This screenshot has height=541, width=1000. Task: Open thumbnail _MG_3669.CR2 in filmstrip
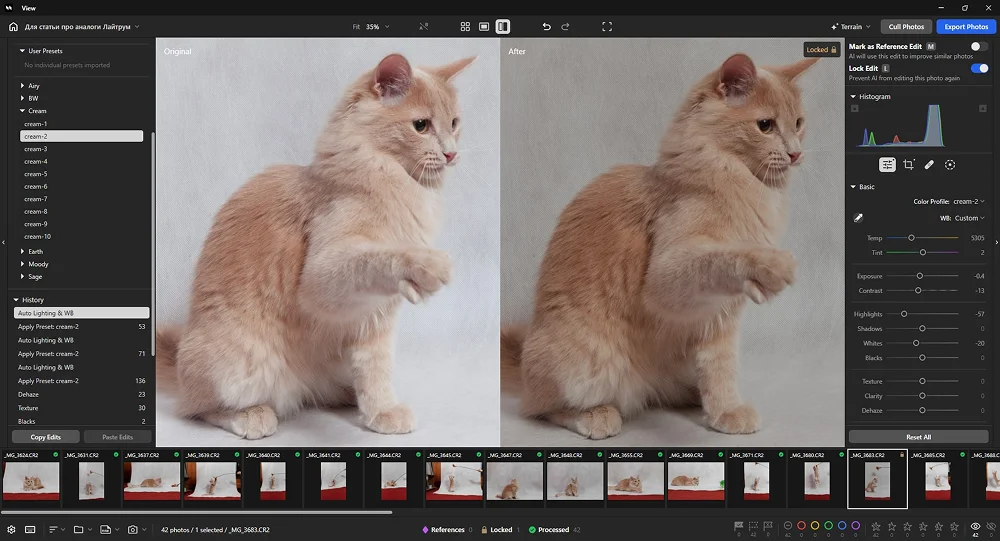click(x=696, y=480)
